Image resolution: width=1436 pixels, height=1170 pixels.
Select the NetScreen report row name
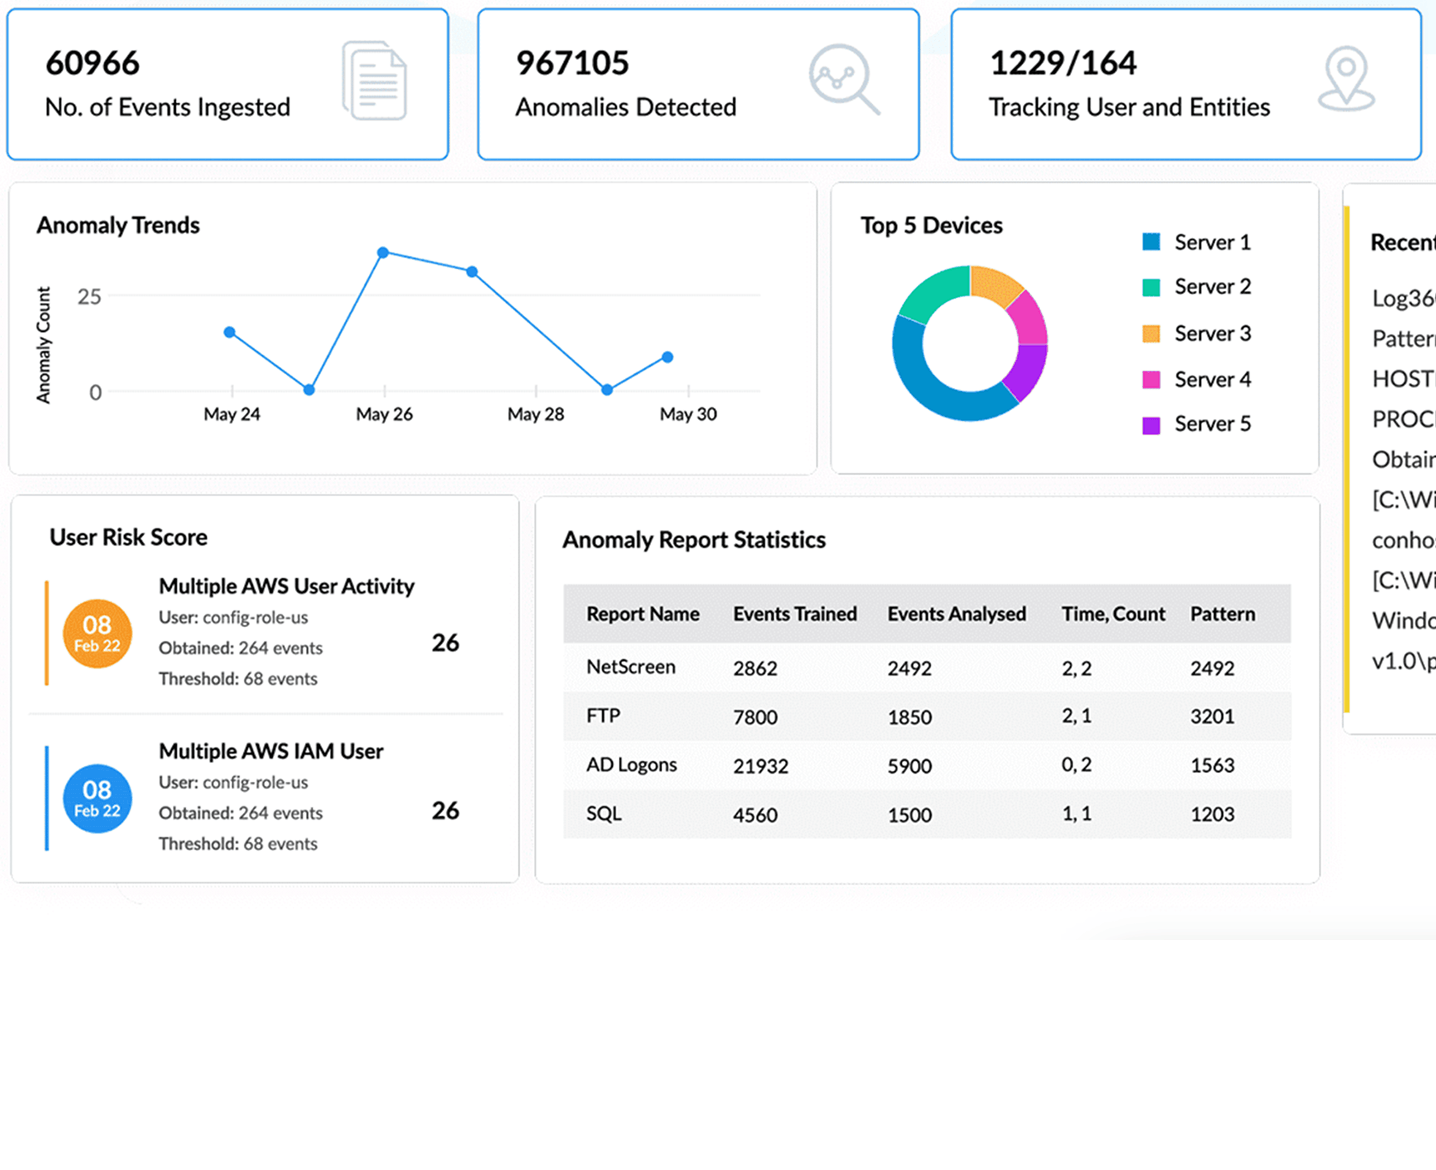[x=631, y=667]
